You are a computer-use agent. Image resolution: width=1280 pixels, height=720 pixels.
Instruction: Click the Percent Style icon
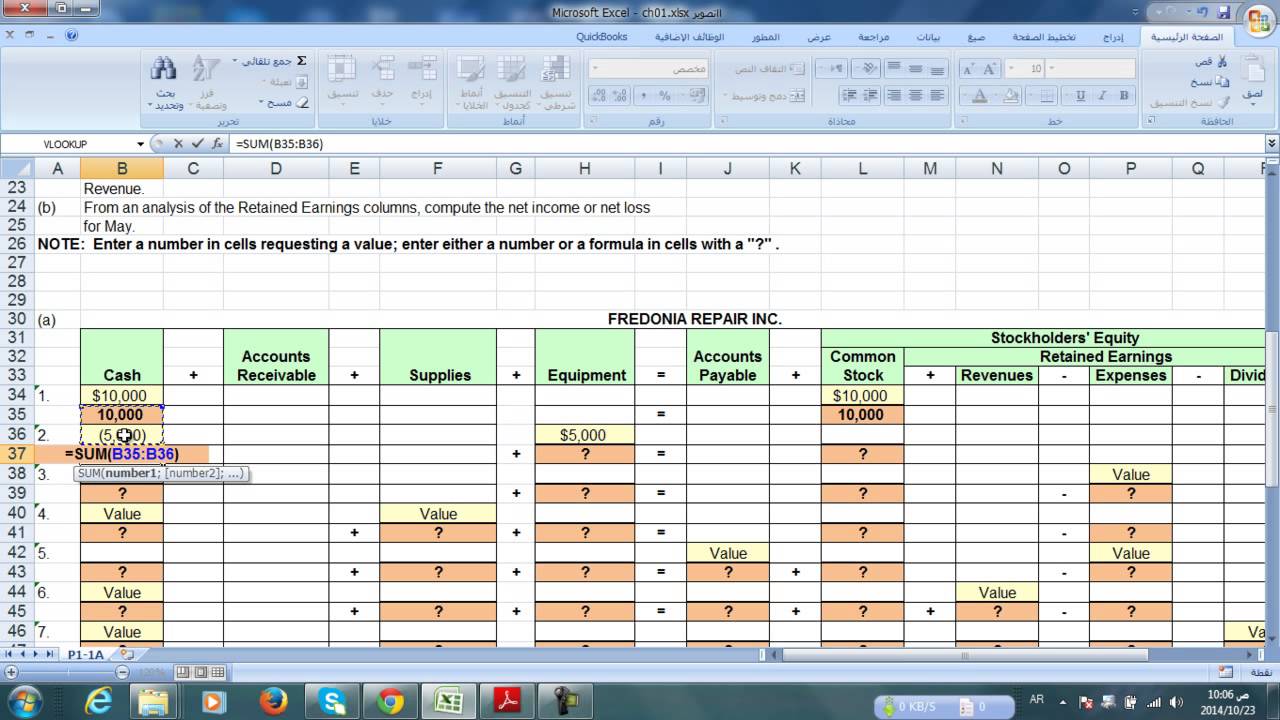(665, 96)
